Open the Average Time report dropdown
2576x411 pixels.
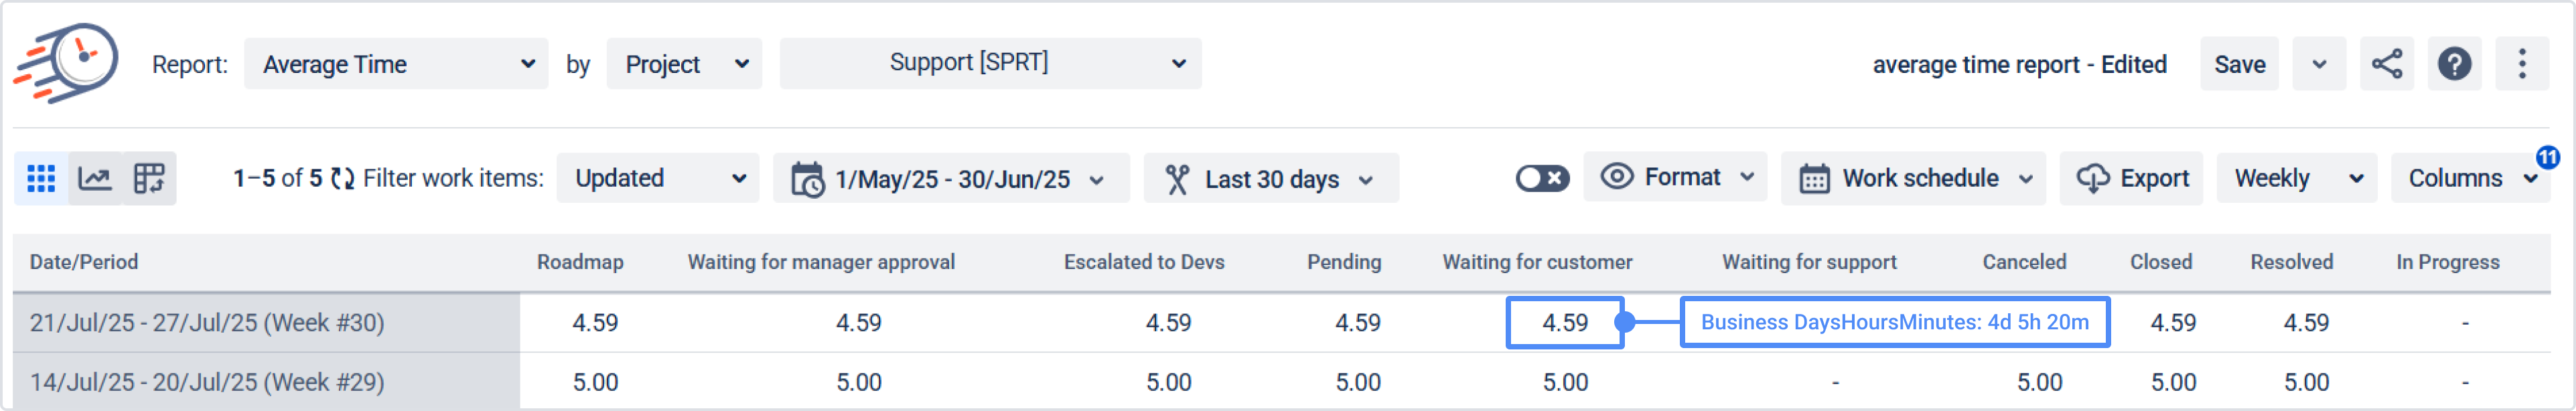[396, 64]
